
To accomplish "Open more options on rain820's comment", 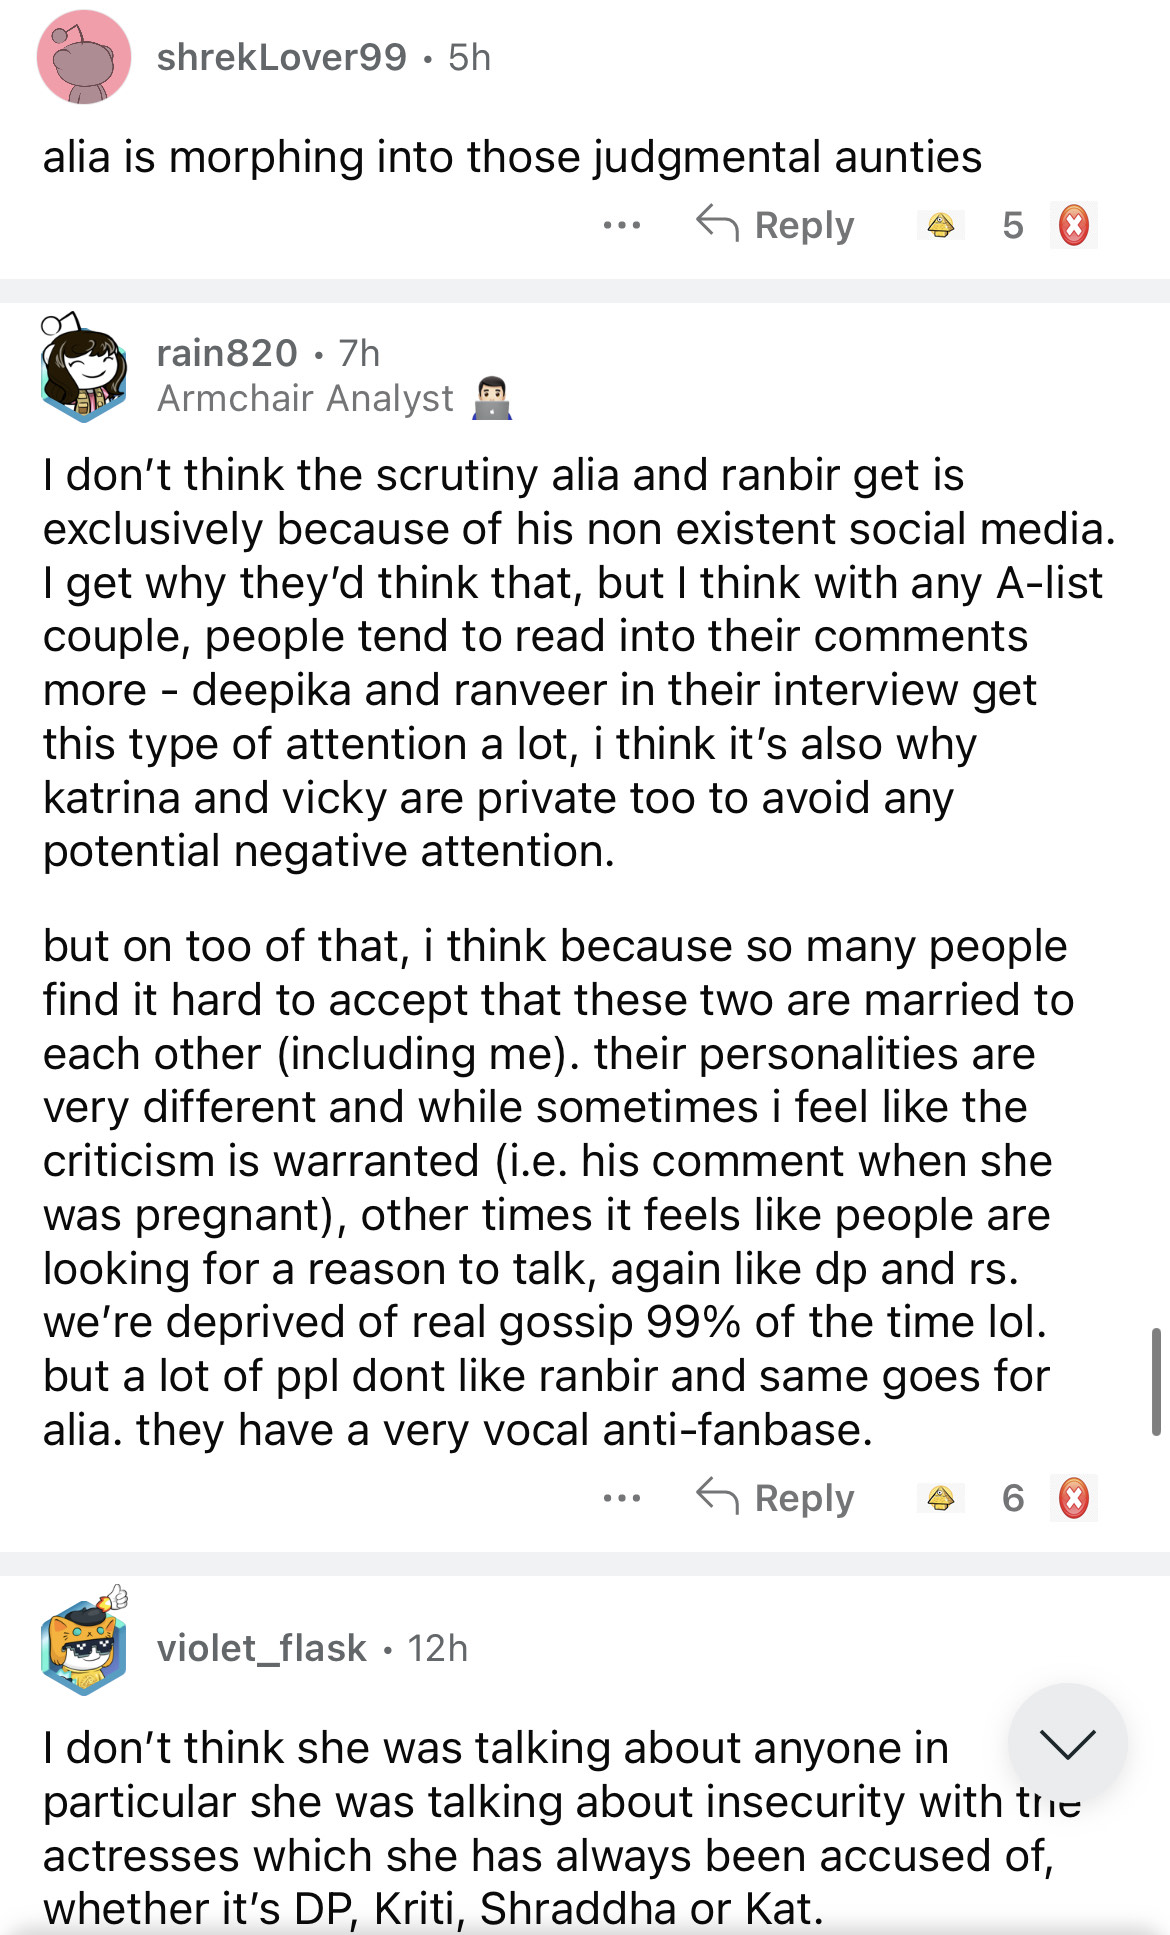I will point(622,1498).
